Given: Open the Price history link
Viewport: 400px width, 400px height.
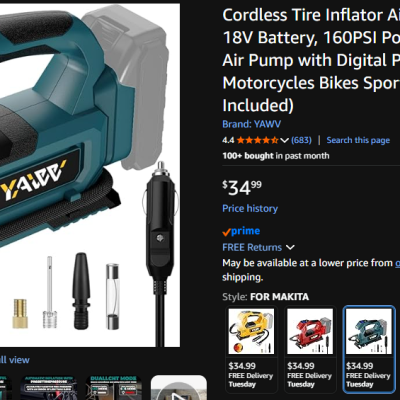Looking at the screenshot, I should coord(250,209).
